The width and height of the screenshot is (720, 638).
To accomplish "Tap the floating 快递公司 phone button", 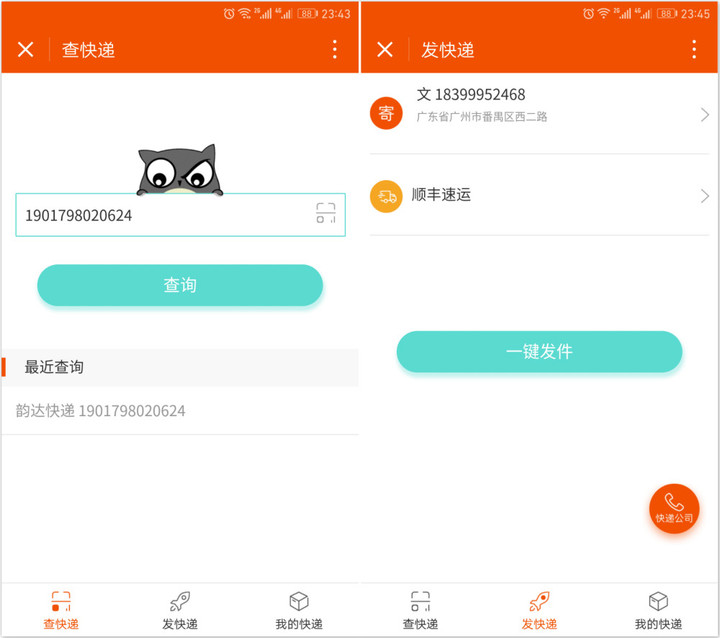I will click(674, 508).
